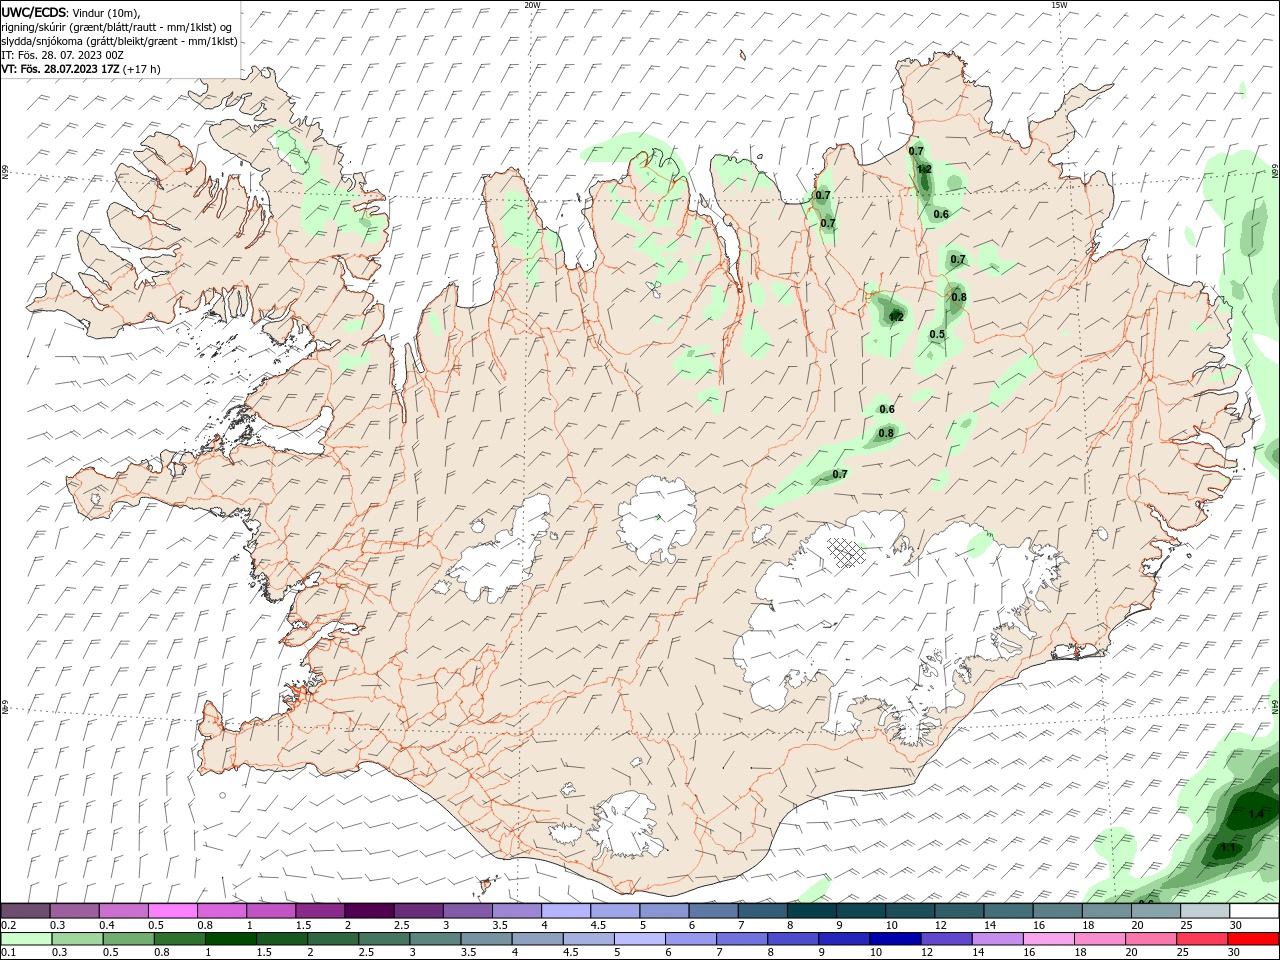Viewport: 1280px width, 960px height.
Task: Select the bright red 30 swatch, lower legend row
Action: [x=1254, y=940]
